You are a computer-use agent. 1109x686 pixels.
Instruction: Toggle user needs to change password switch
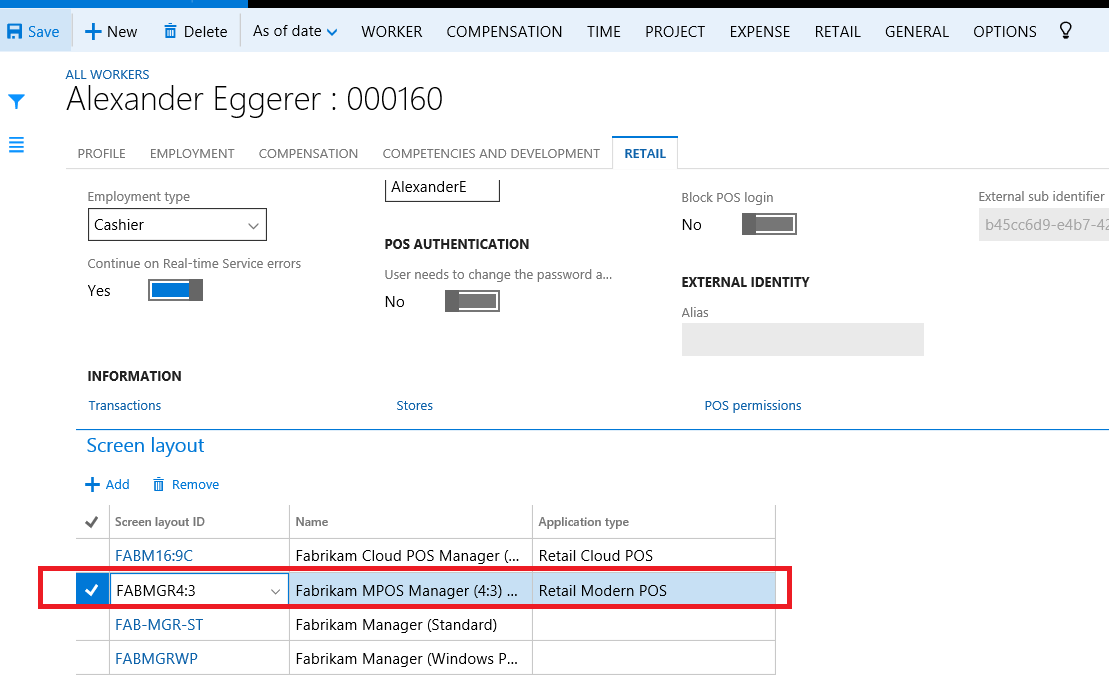472,301
